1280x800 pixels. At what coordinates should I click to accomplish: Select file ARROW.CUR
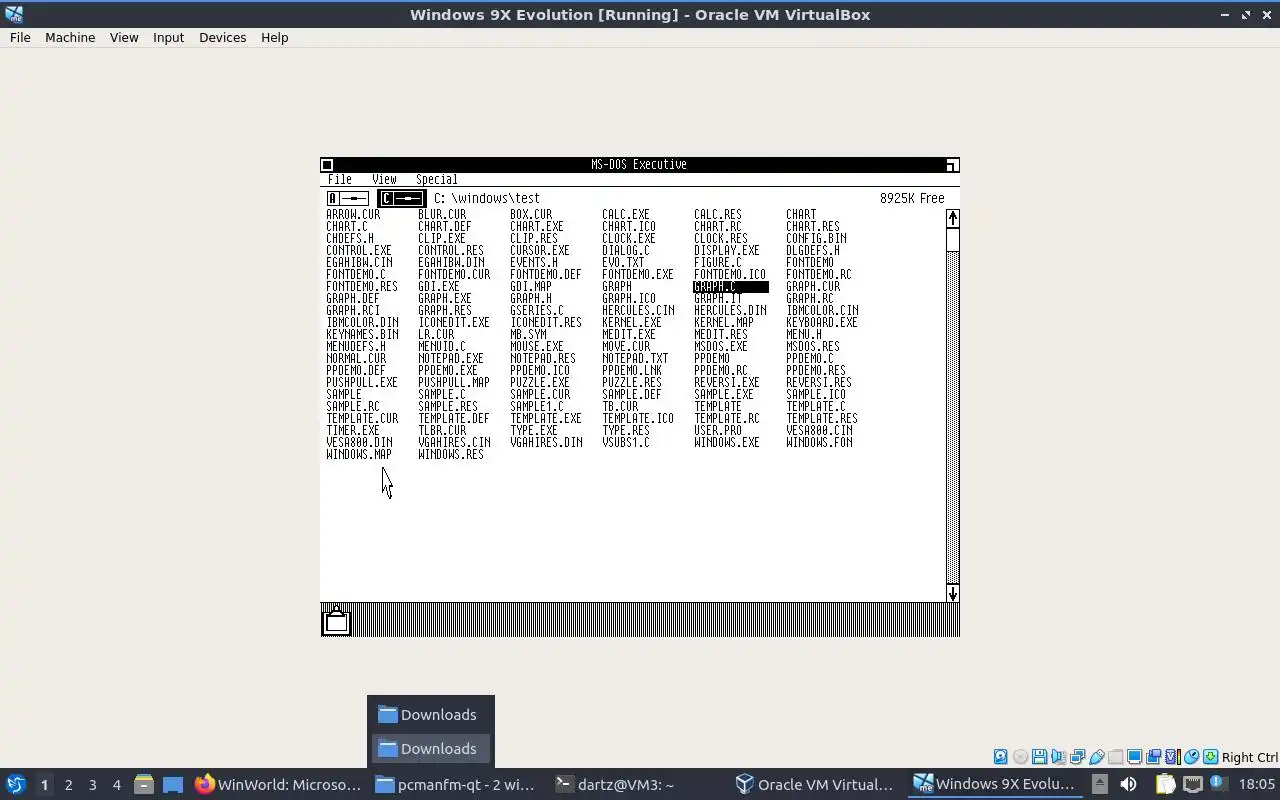(x=353, y=214)
